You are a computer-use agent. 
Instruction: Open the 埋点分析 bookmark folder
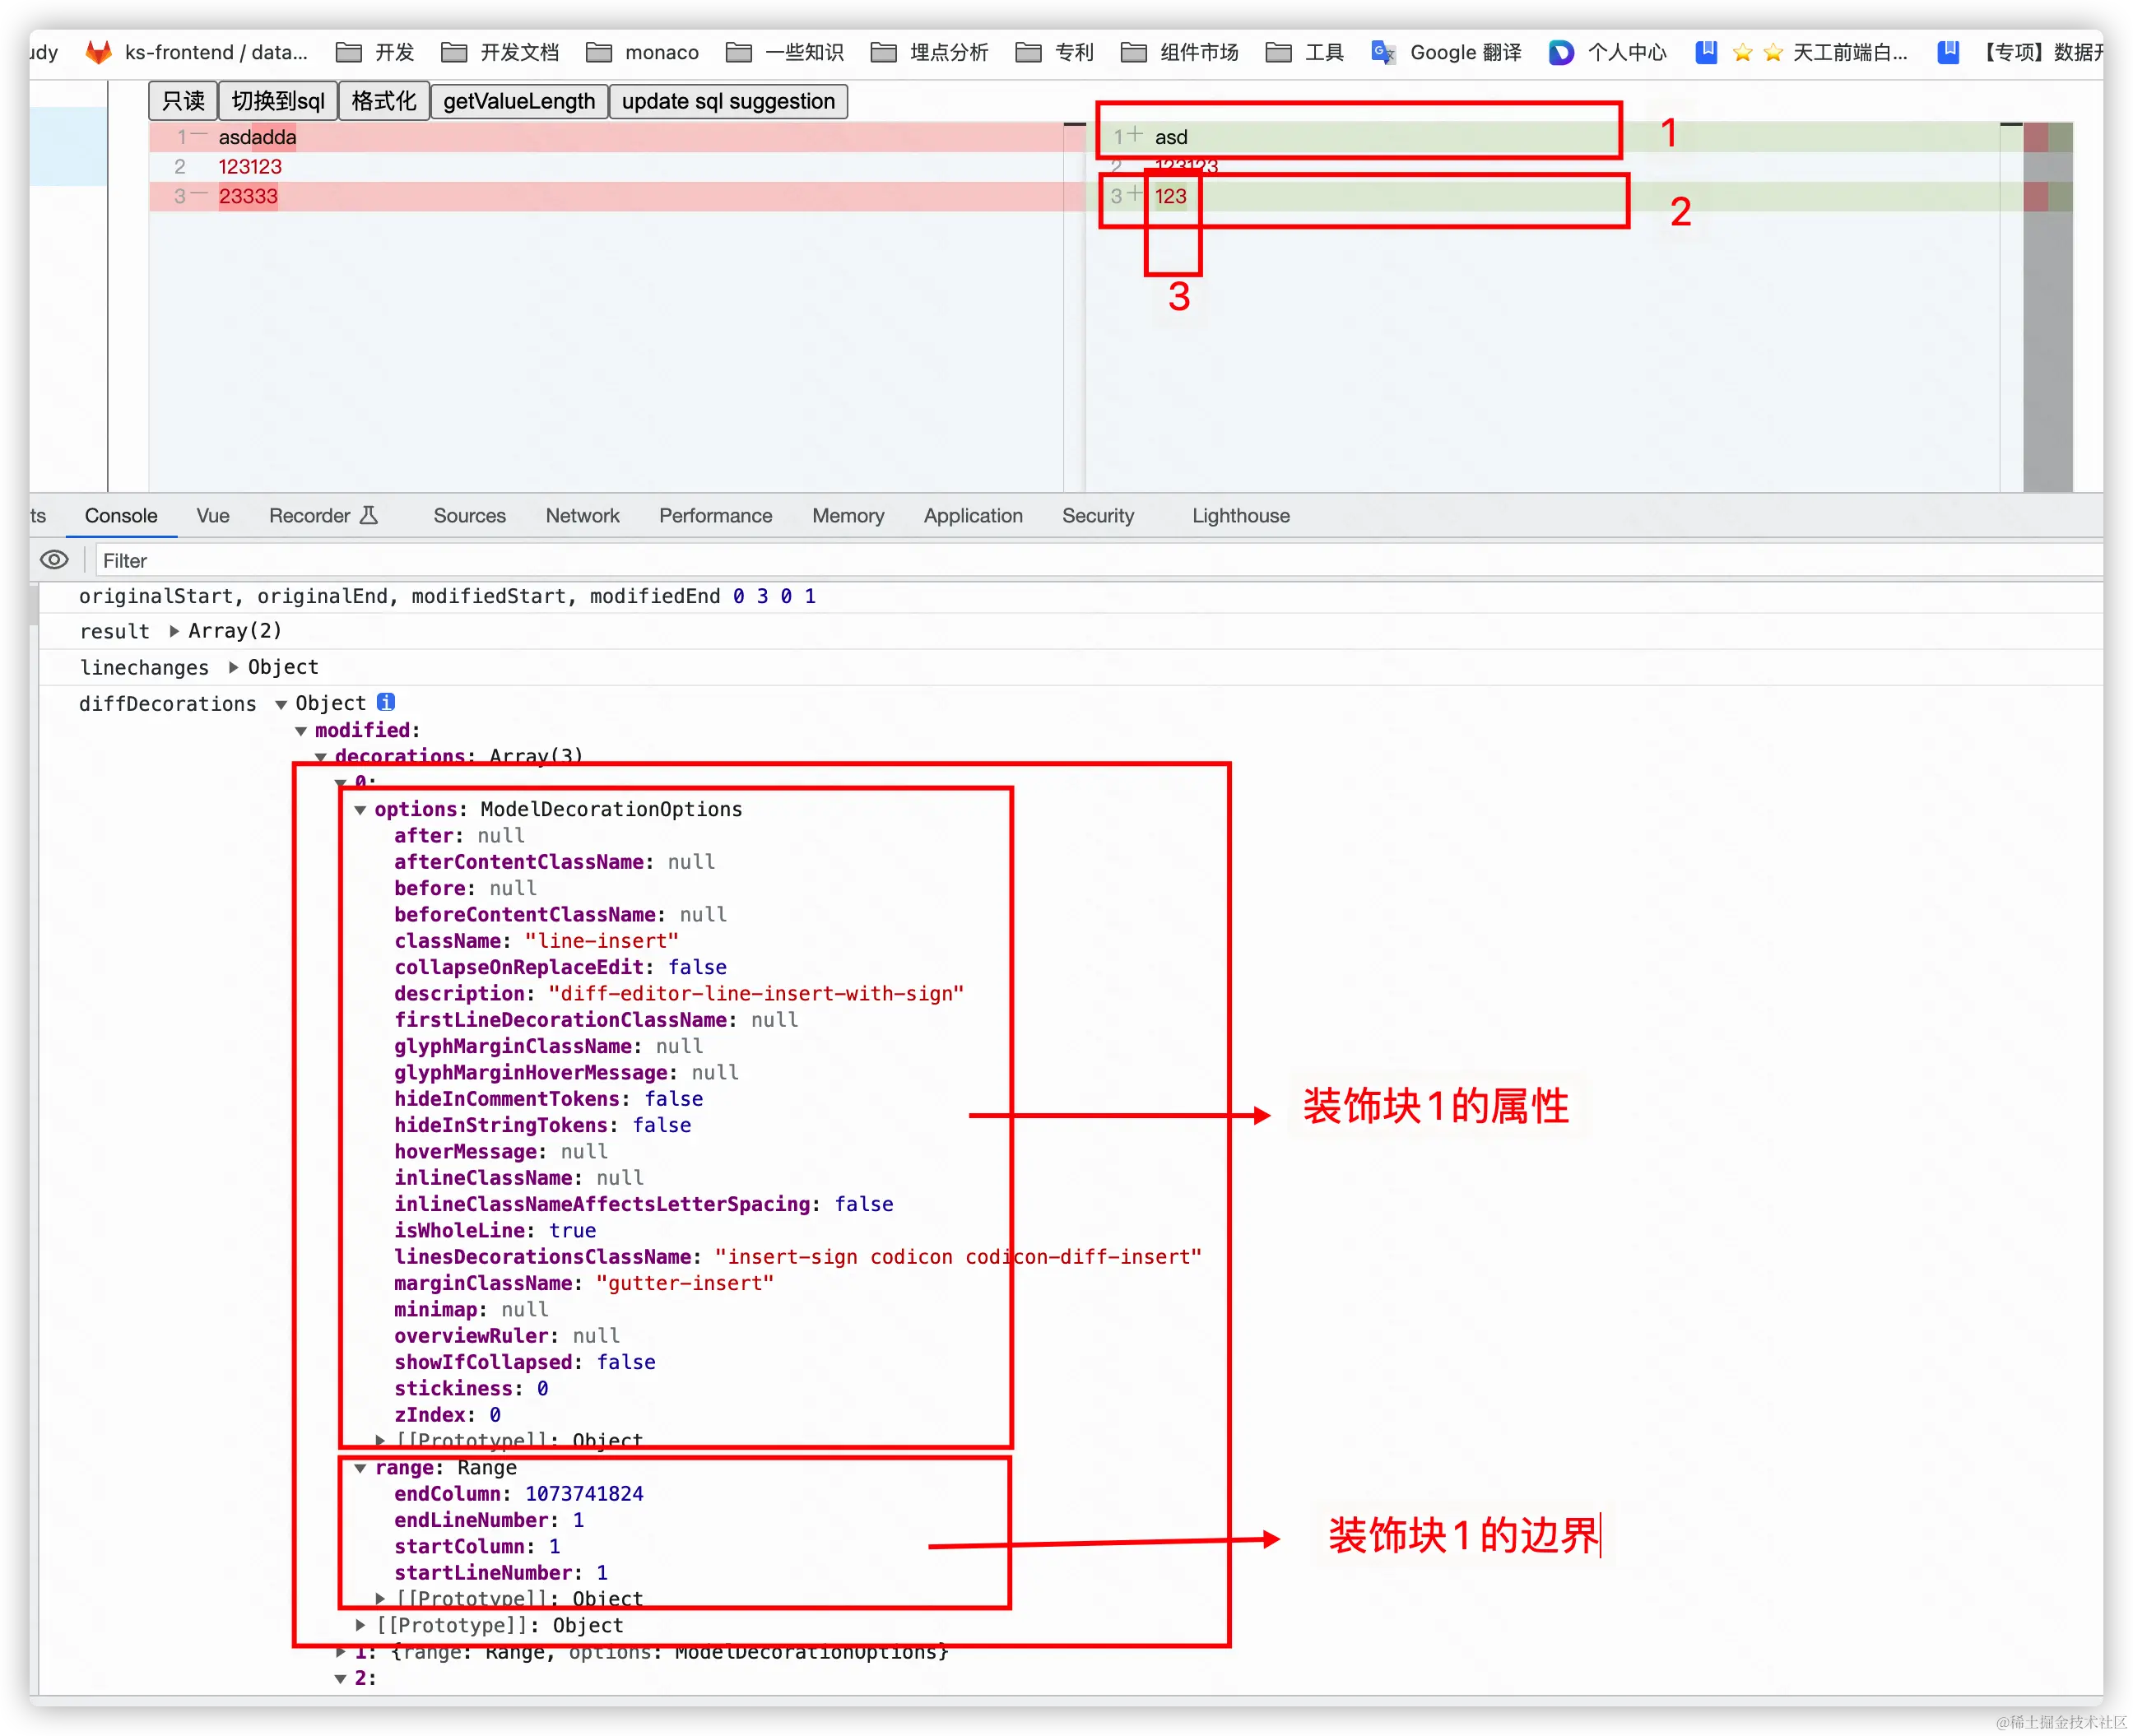[929, 52]
